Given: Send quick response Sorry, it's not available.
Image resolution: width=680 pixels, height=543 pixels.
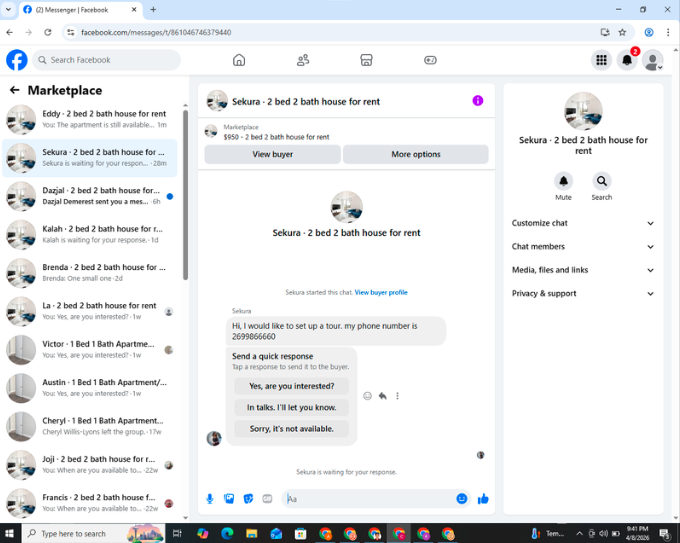Looking at the screenshot, I should click(291, 429).
